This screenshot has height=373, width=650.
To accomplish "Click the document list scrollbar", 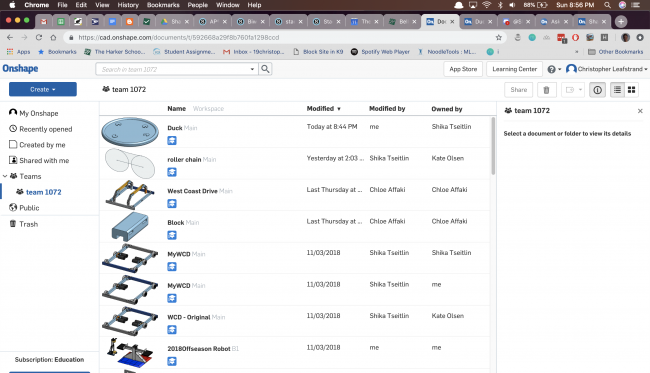I will pyautogui.click(x=493, y=146).
